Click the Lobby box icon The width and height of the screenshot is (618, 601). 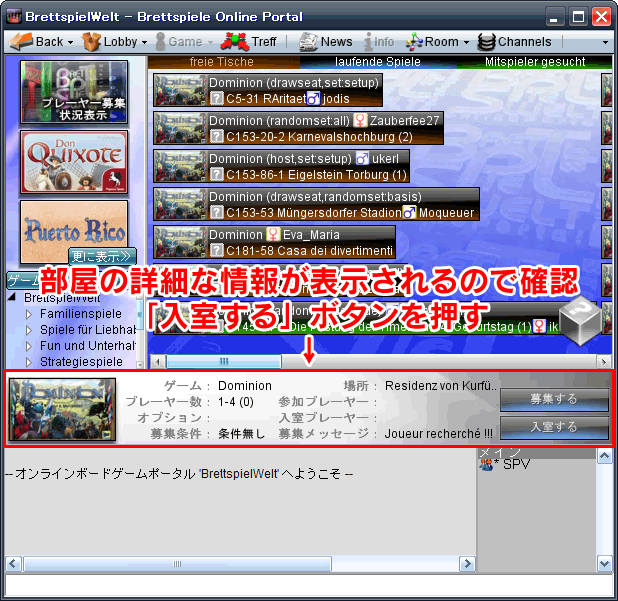pos(91,41)
